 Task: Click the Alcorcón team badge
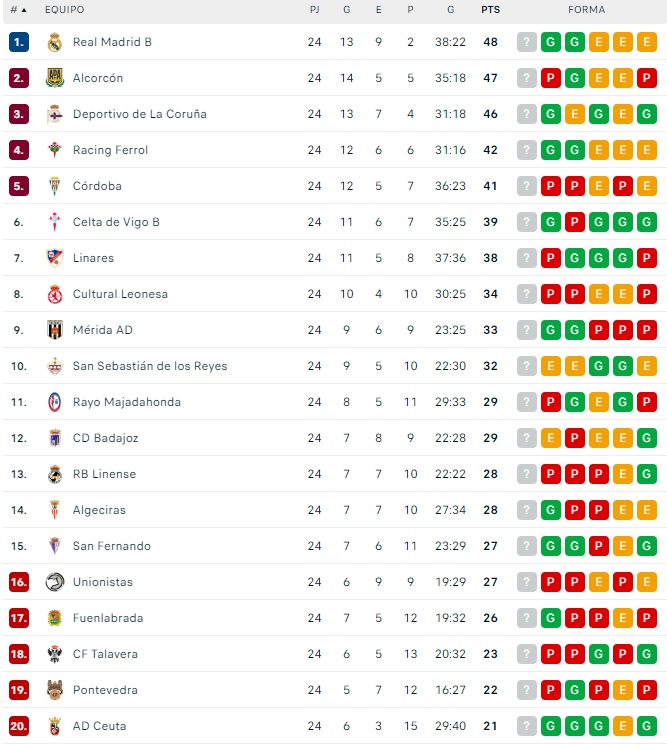click(54, 78)
